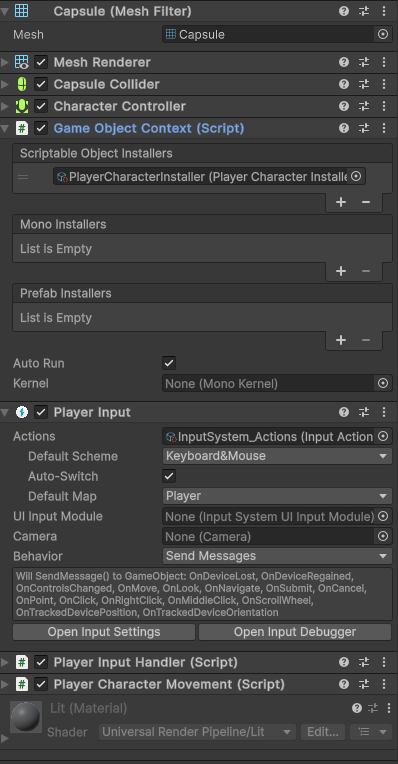Open help for Player Input Handler script
The width and height of the screenshot is (398, 764).
344,662
